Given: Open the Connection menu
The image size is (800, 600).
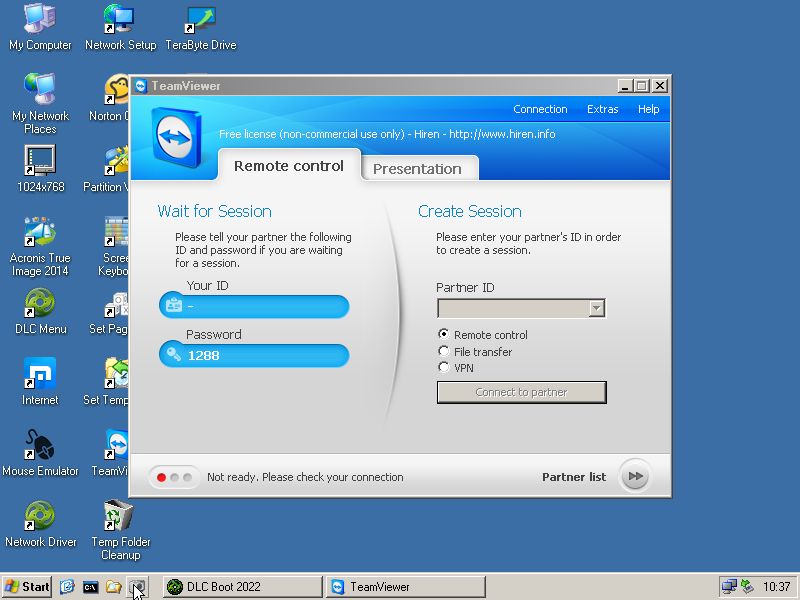Looking at the screenshot, I should (540, 109).
